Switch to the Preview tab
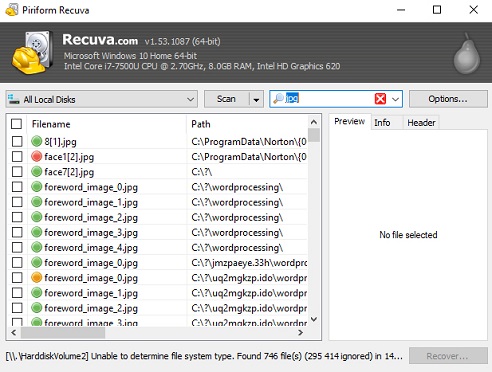The height and width of the screenshot is (372, 492). [x=349, y=121]
